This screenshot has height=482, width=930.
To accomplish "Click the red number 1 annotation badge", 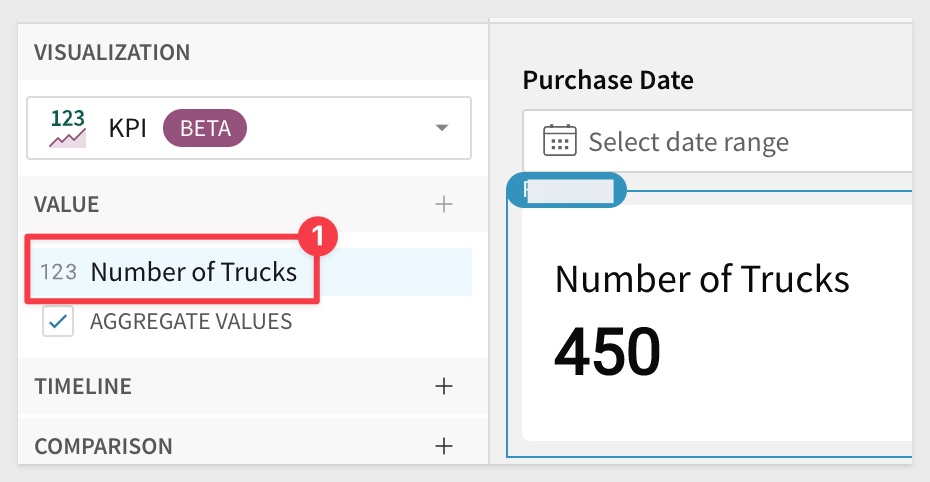I will pyautogui.click(x=317, y=237).
